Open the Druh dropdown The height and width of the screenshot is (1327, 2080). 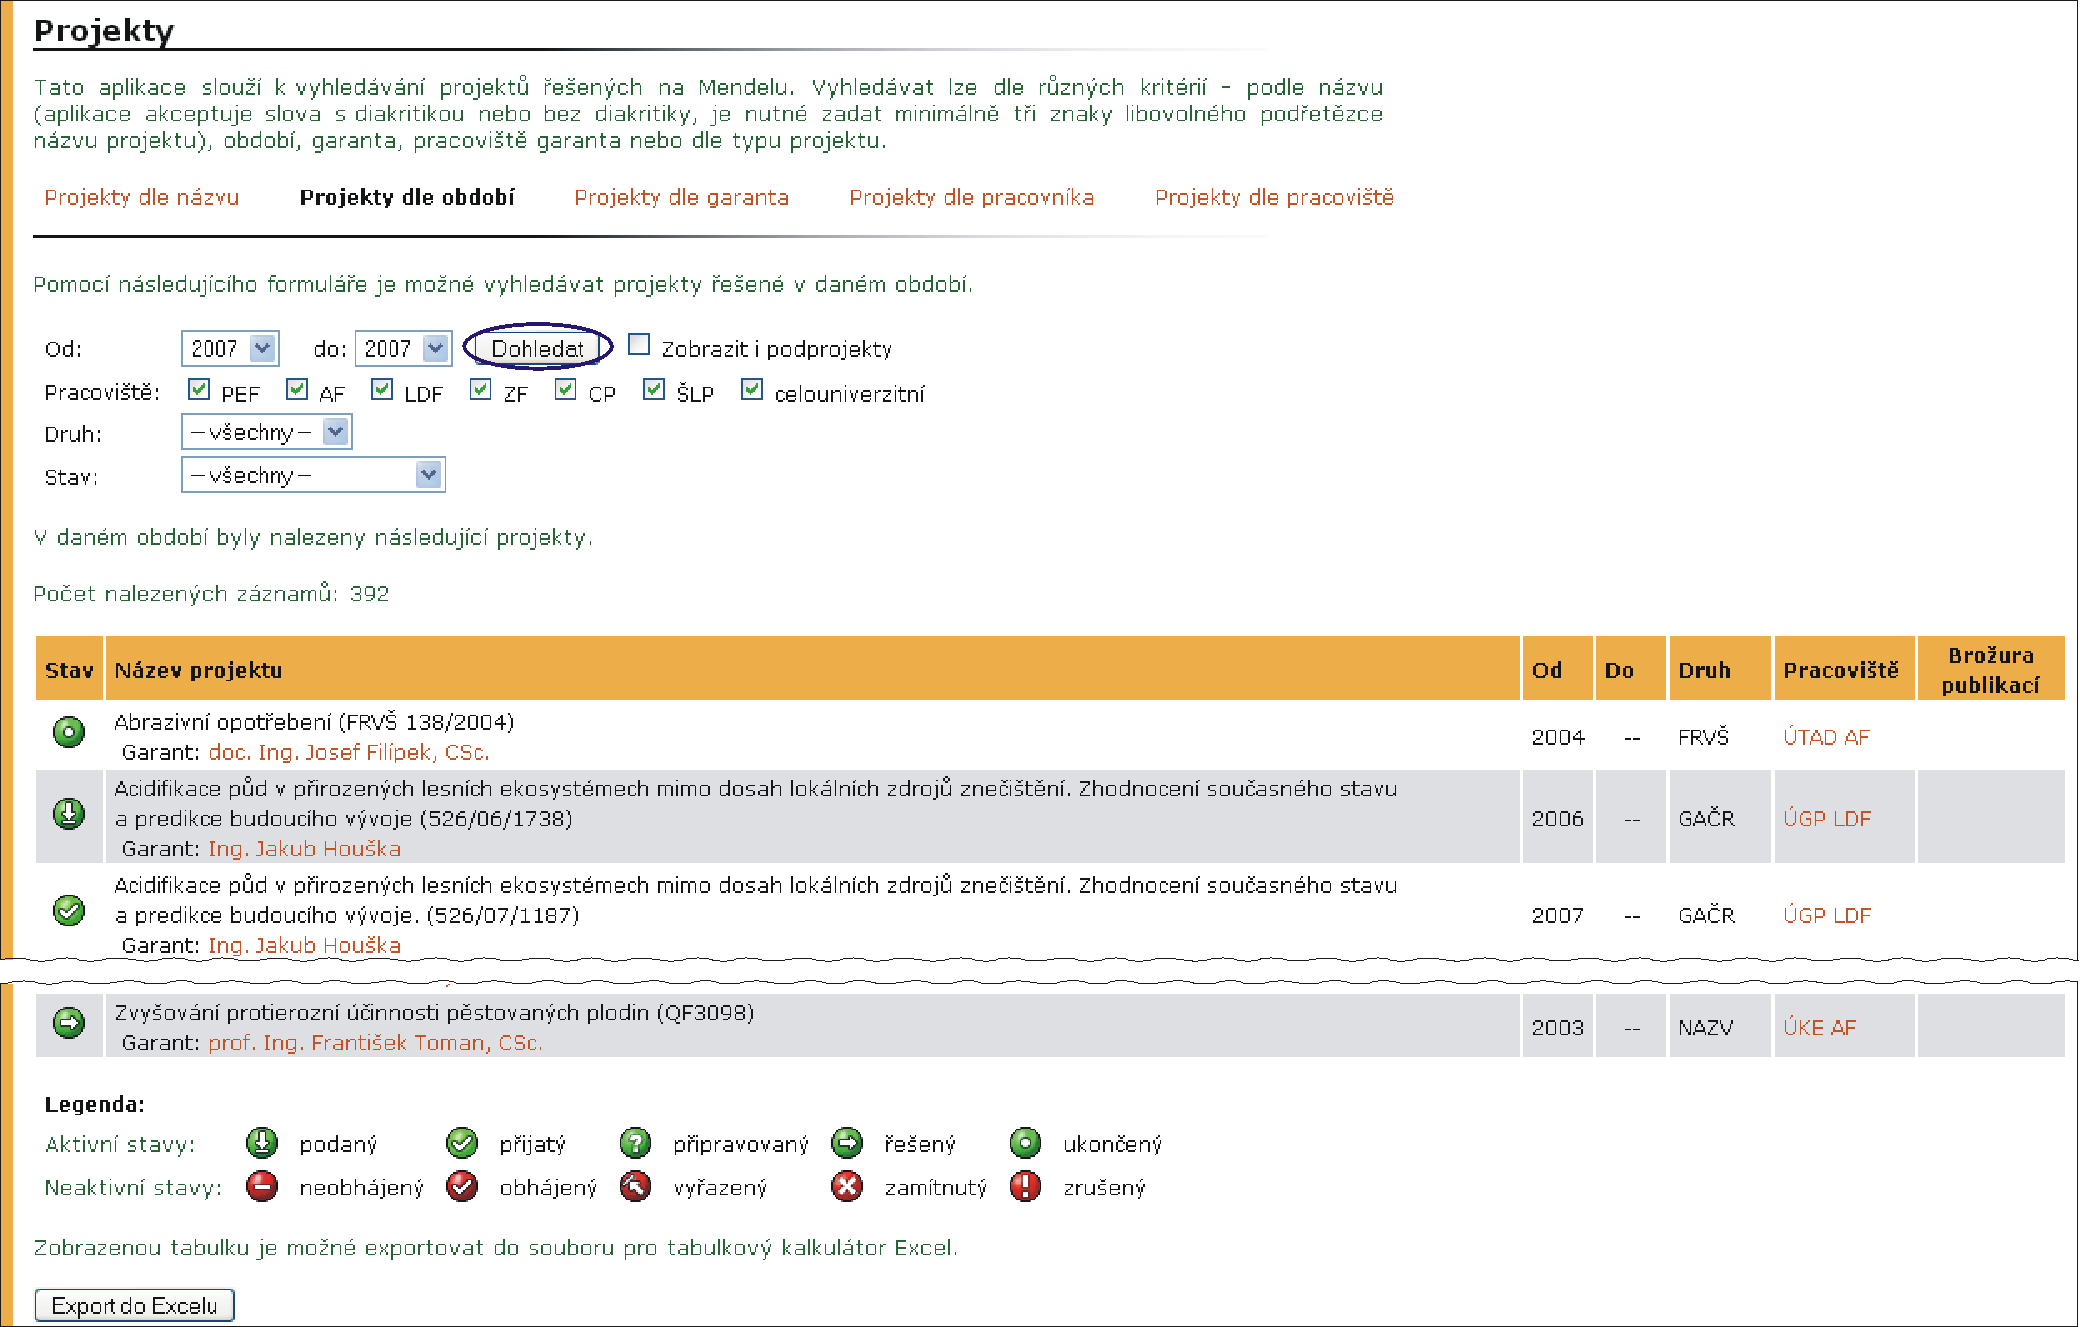click(x=266, y=432)
